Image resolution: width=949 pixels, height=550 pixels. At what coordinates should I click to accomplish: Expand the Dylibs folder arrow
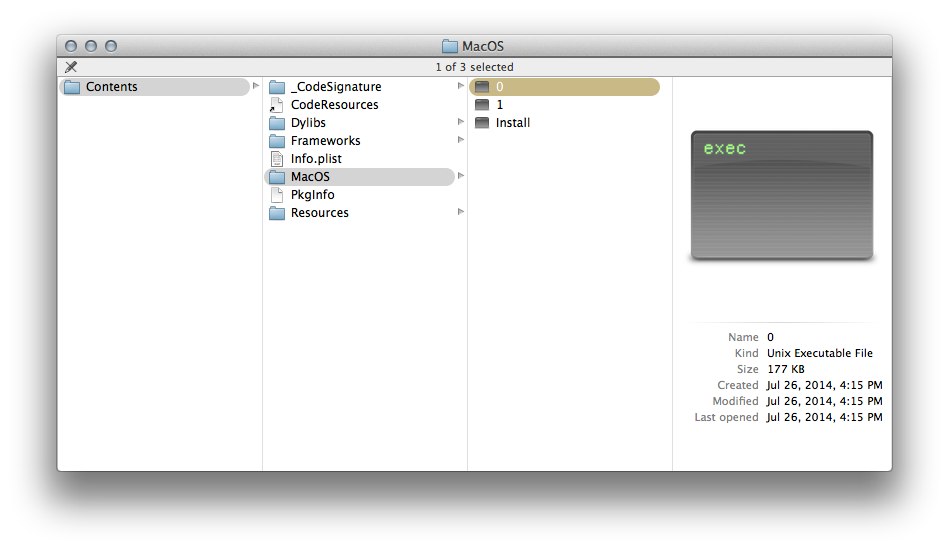click(461, 122)
